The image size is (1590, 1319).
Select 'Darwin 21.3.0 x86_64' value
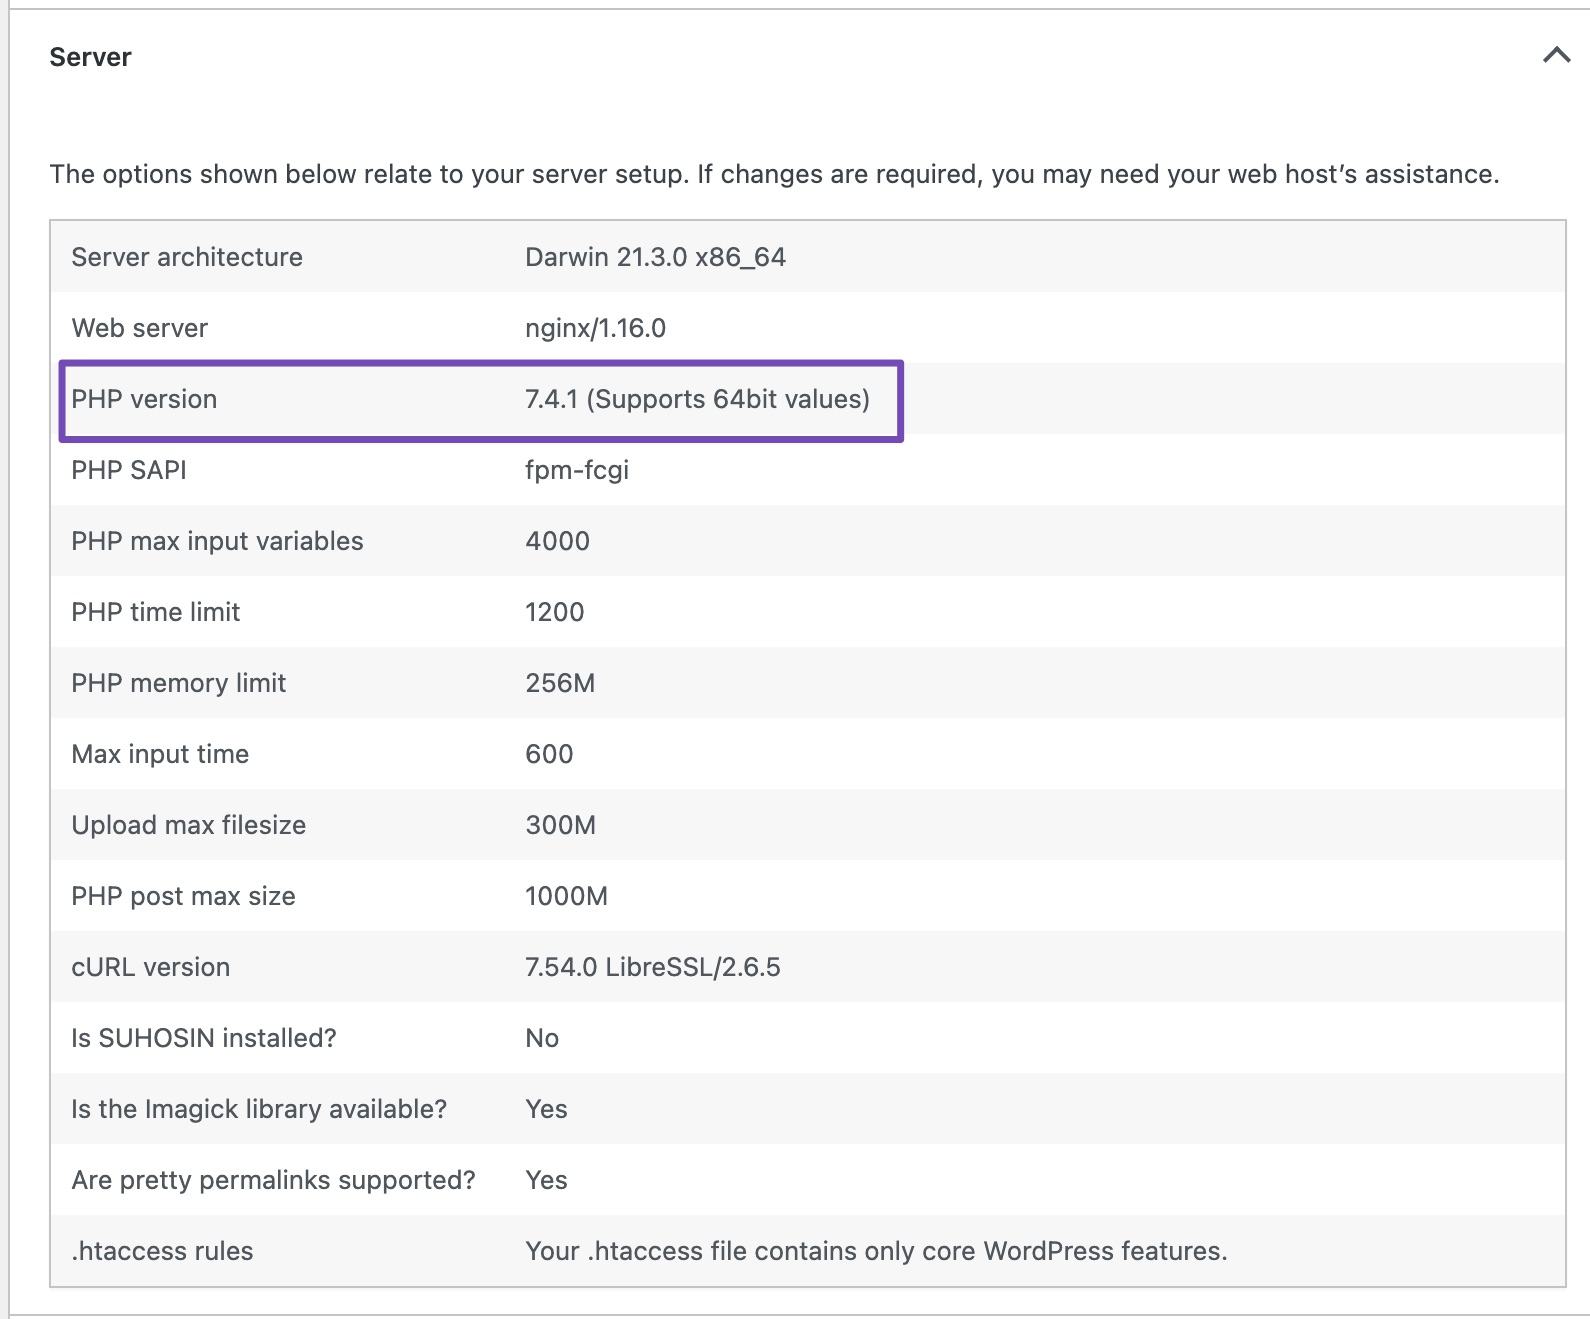tap(655, 257)
